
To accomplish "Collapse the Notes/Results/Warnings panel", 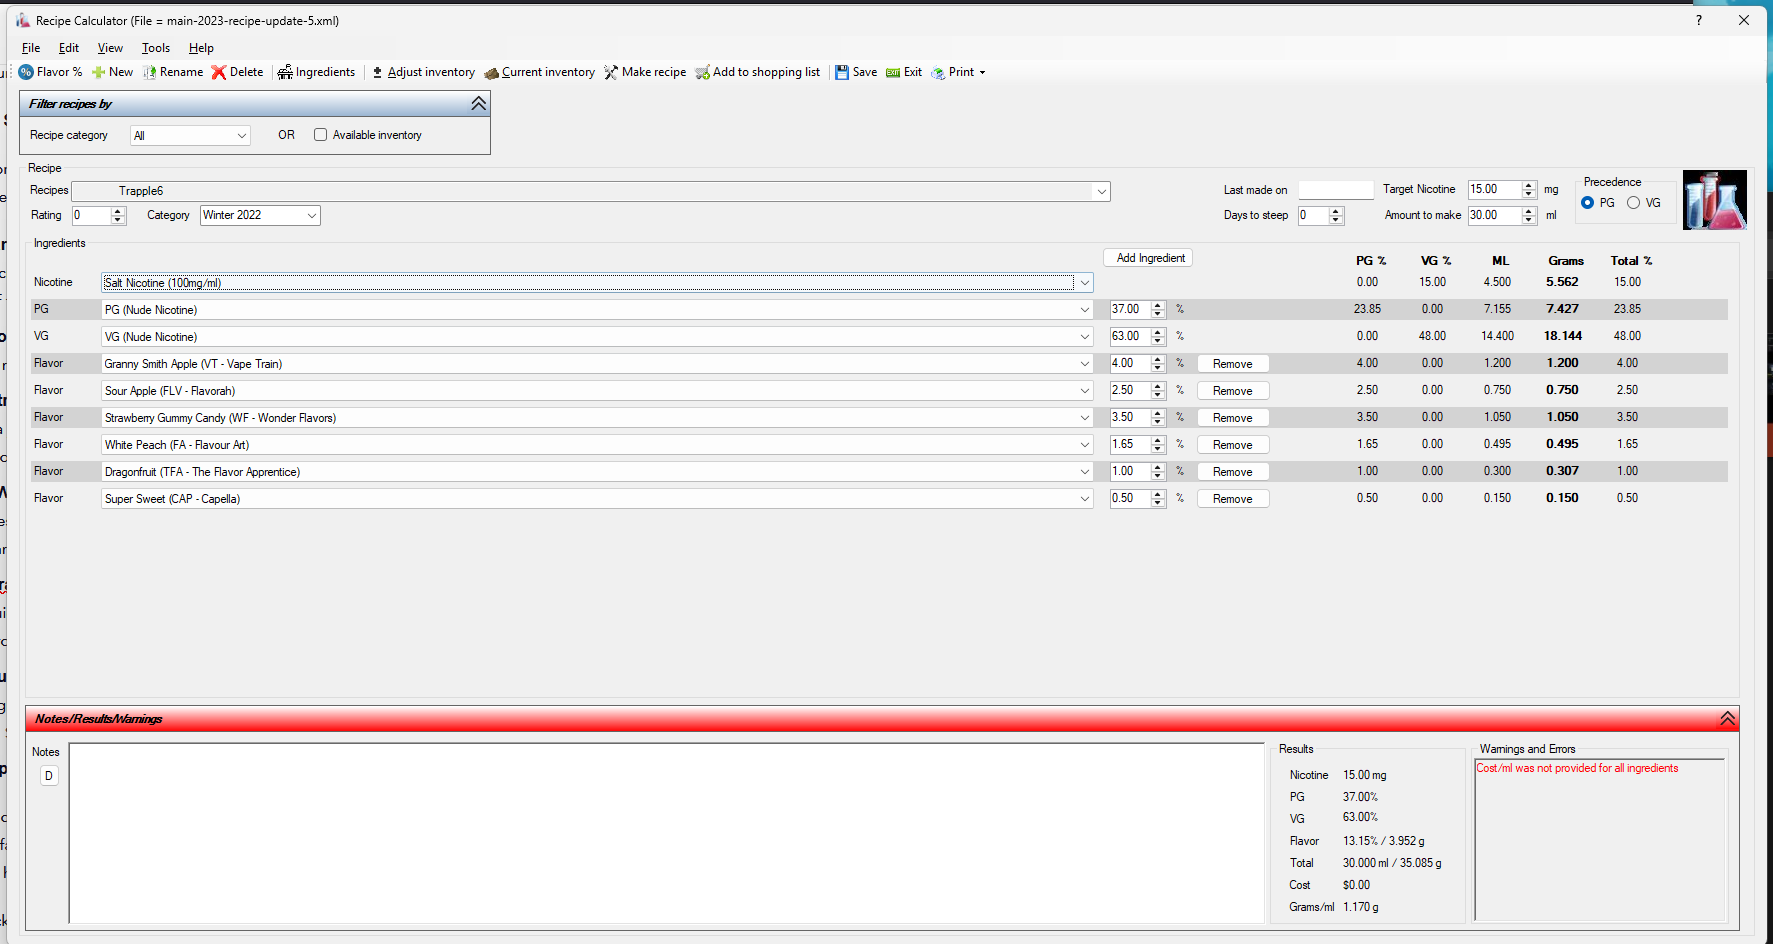I will [x=1727, y=719].
